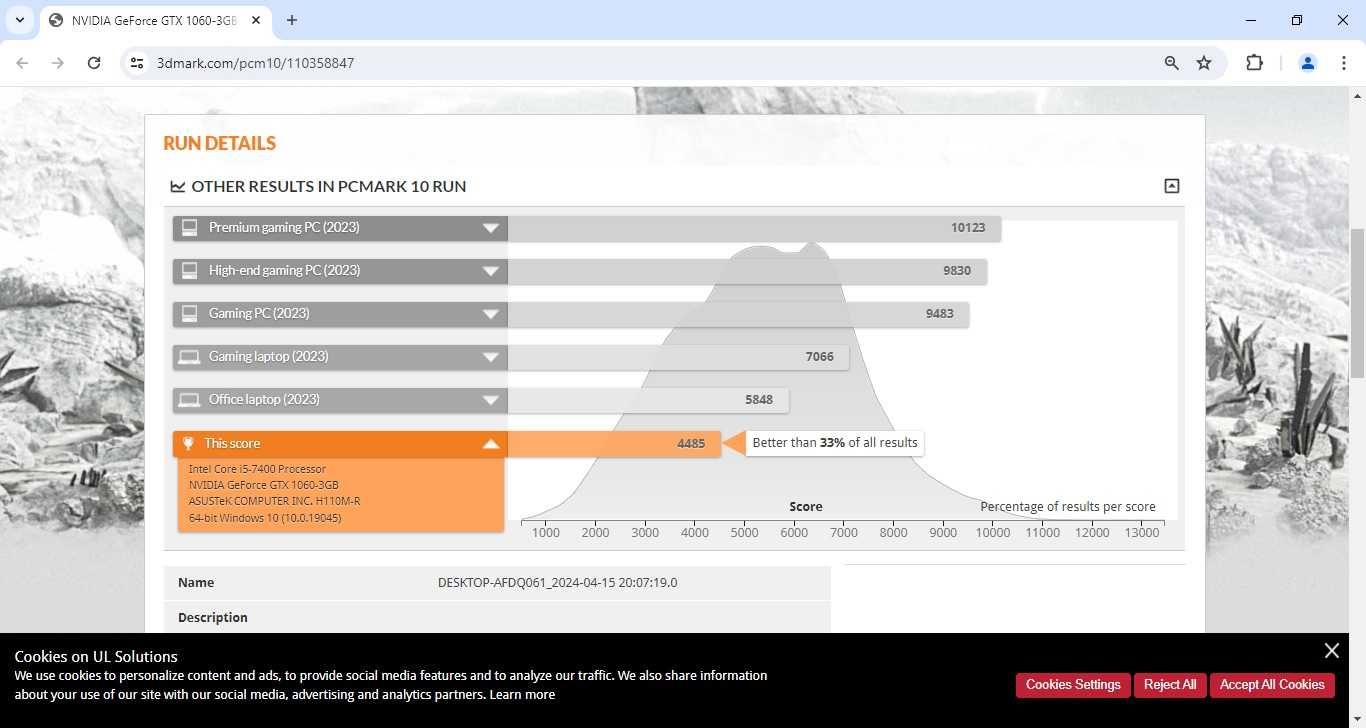Click the scrollbar up arrow
Screen dimensions: 1366x728
1357,96
